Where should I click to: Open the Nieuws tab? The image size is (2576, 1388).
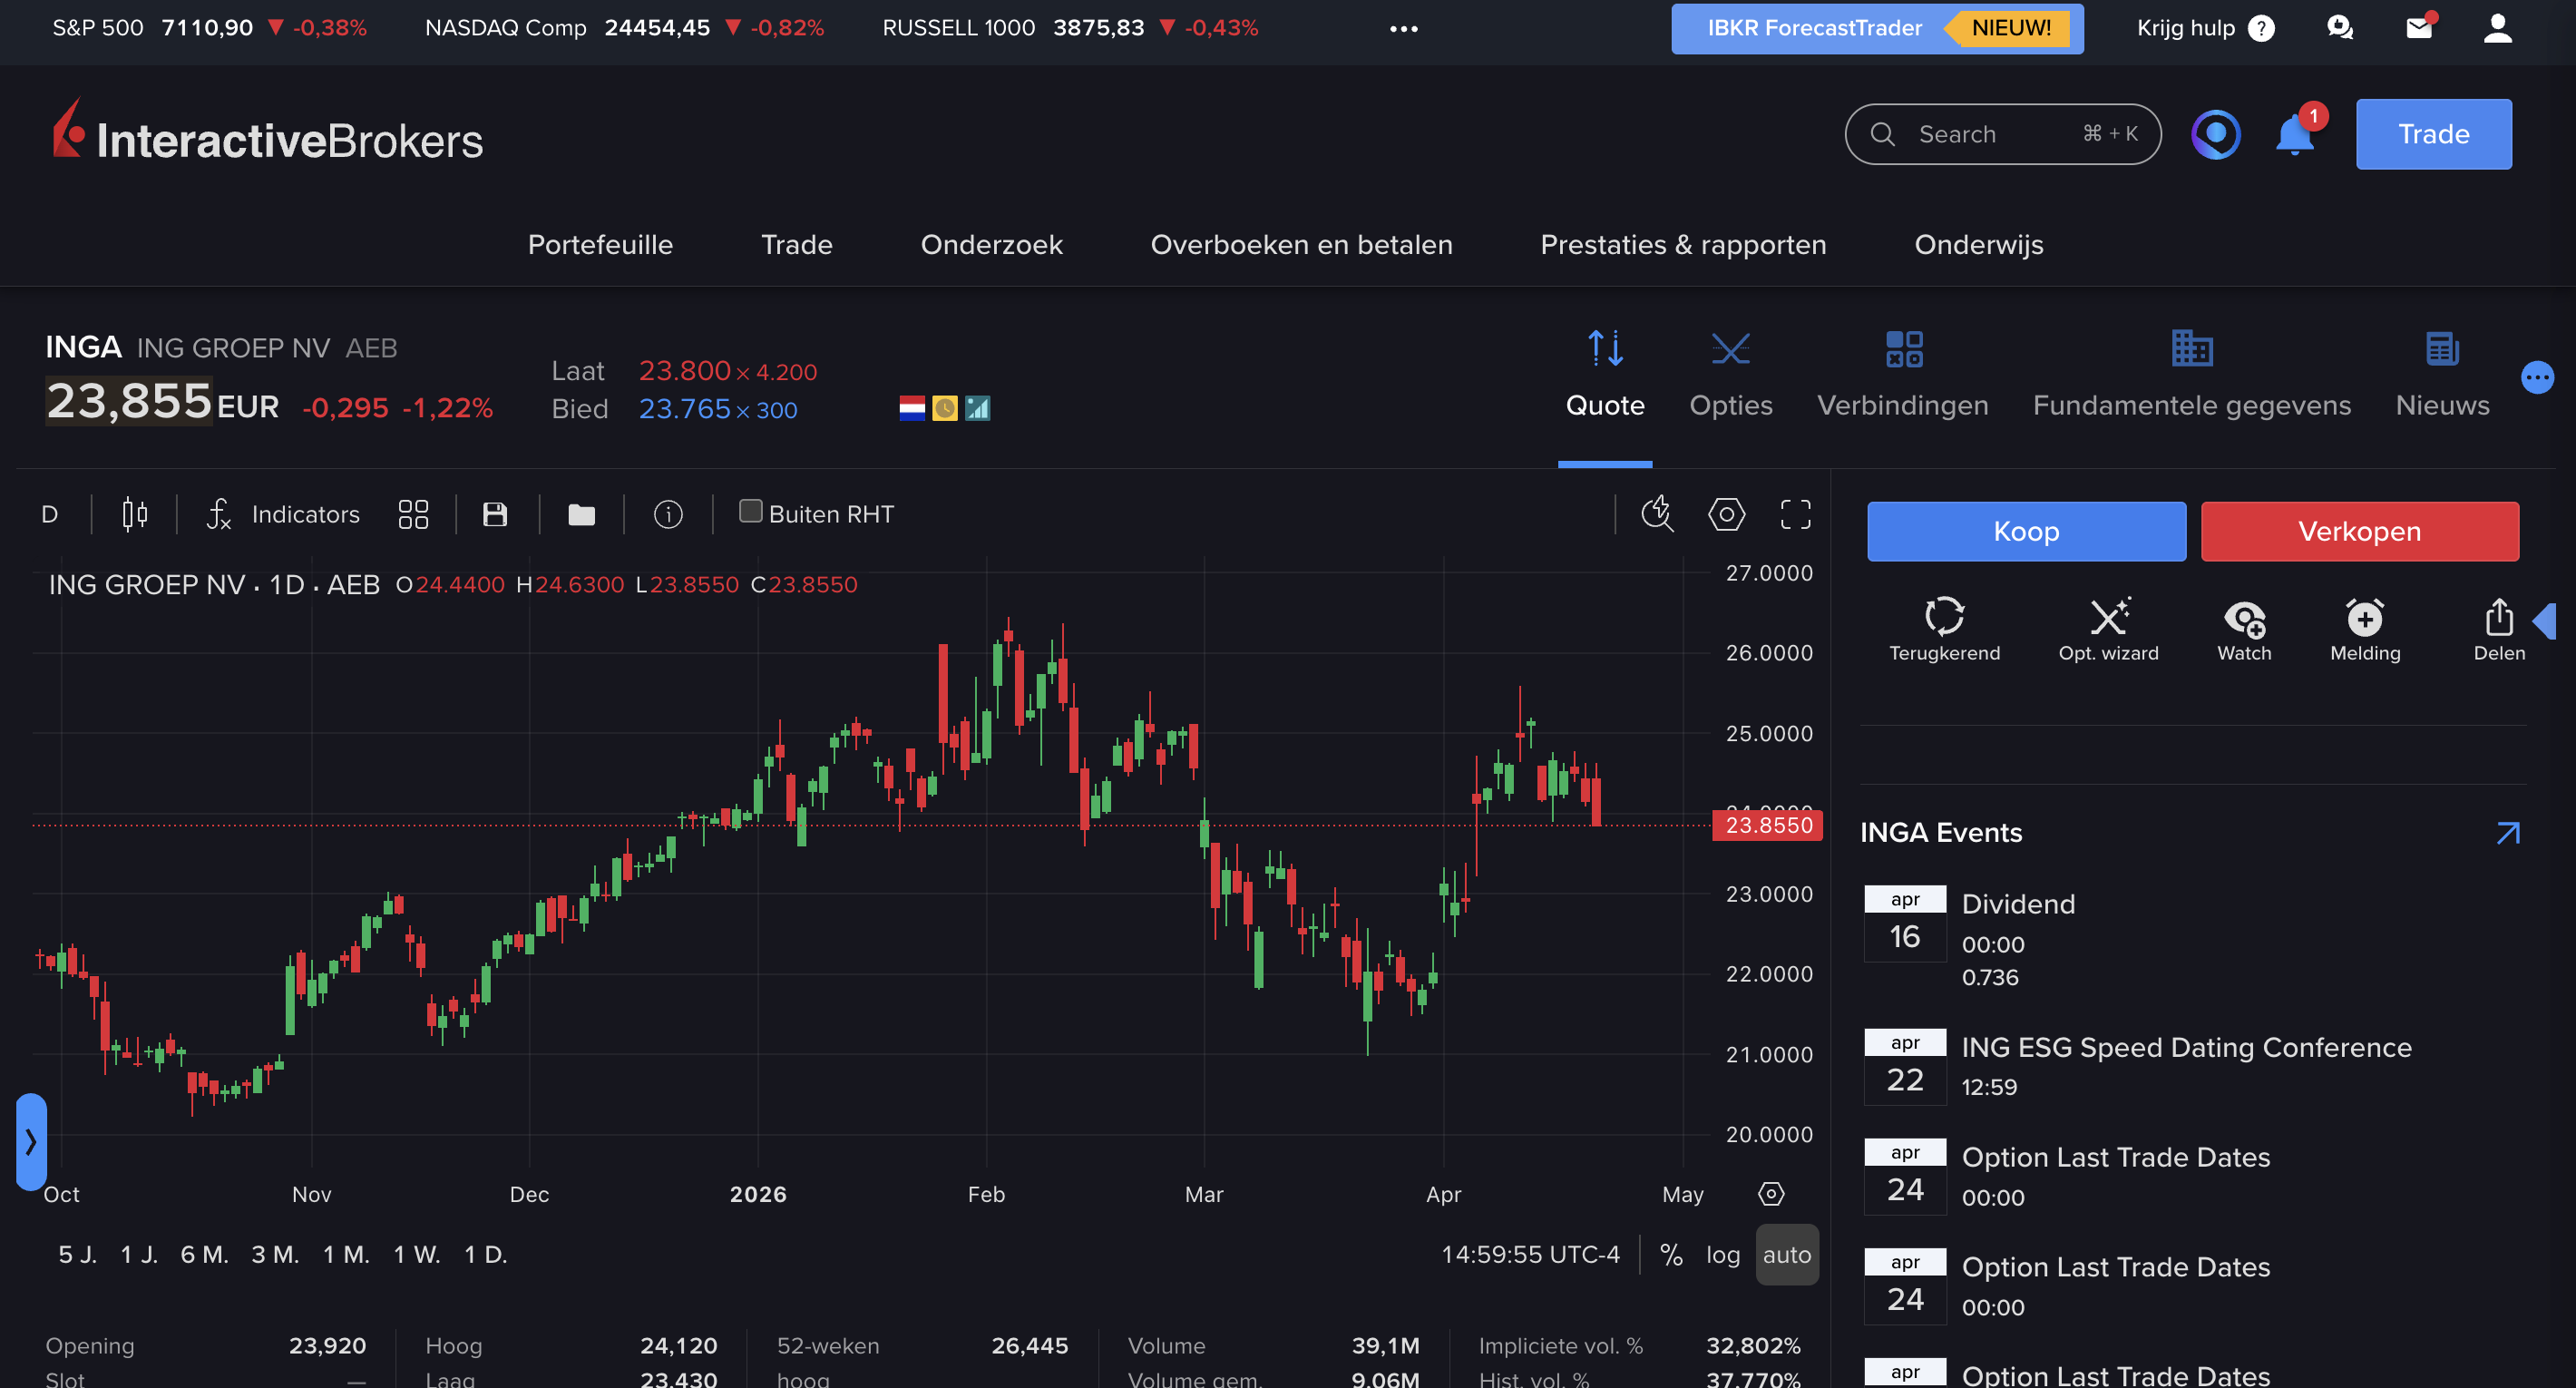coord(2442,375)
